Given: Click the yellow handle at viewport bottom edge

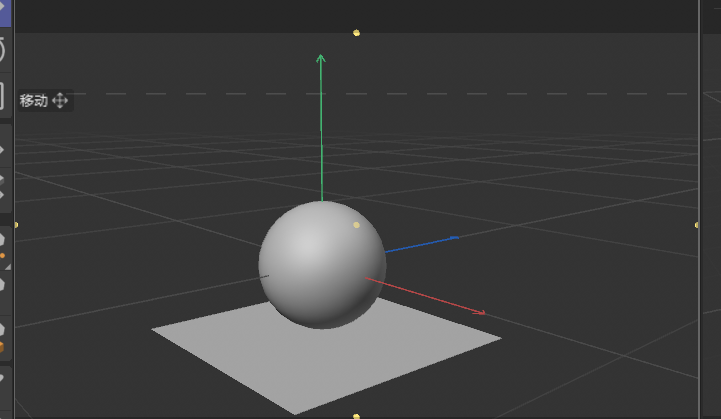Looking at the screenshot, I should 356,415.
